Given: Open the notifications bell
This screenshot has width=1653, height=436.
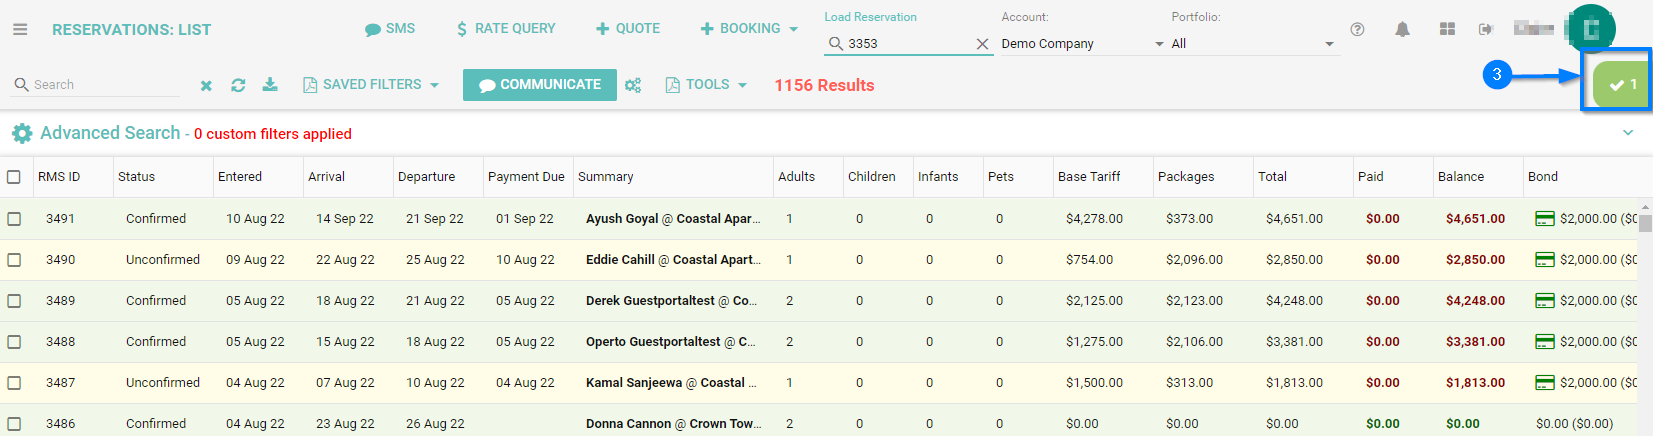Looking at the screenshot, I should click(1402, 30).
